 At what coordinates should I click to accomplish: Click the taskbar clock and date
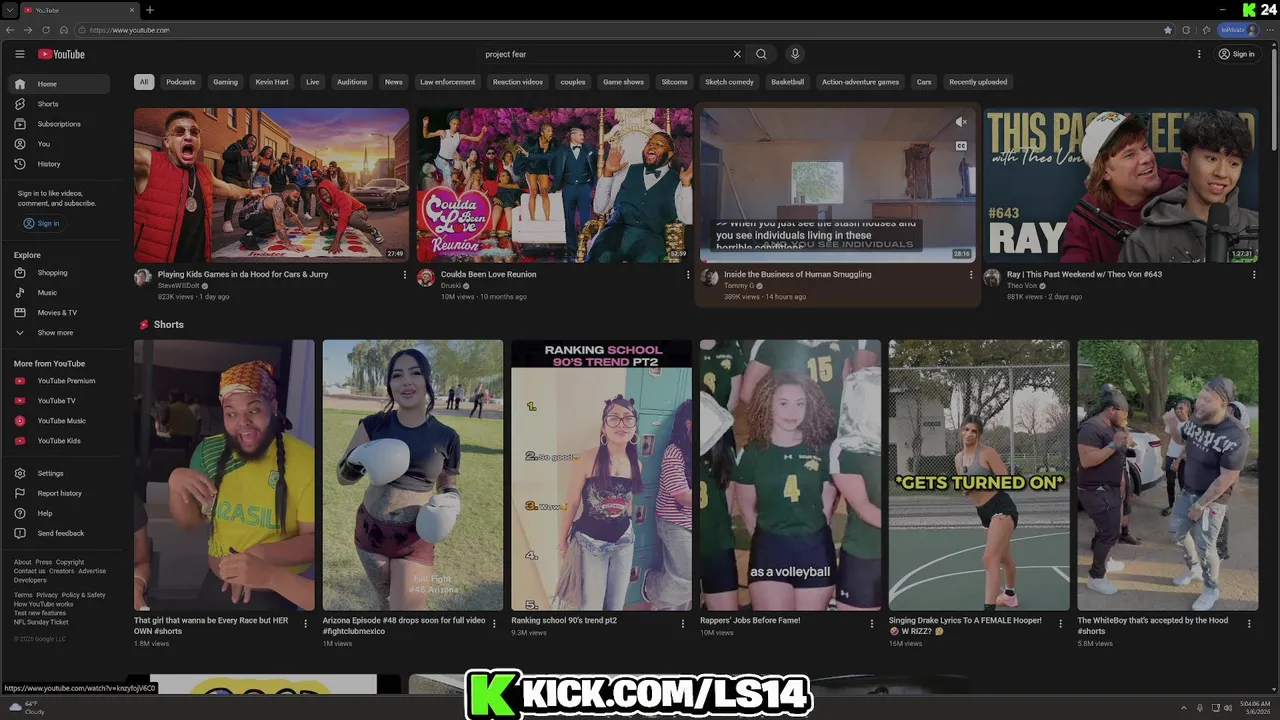tap(1255, 708)
